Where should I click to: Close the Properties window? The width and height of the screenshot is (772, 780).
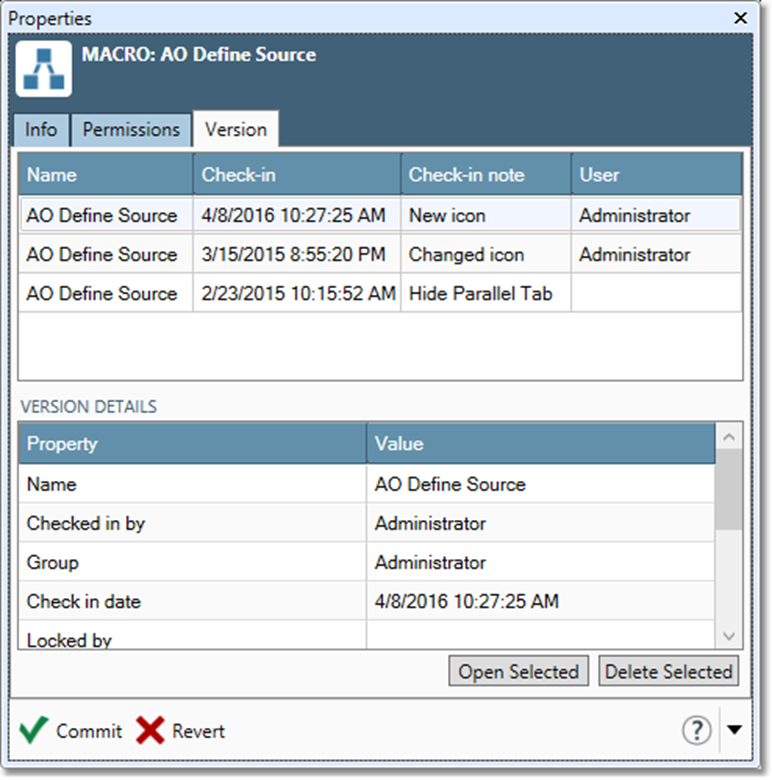tap(741, 18)
